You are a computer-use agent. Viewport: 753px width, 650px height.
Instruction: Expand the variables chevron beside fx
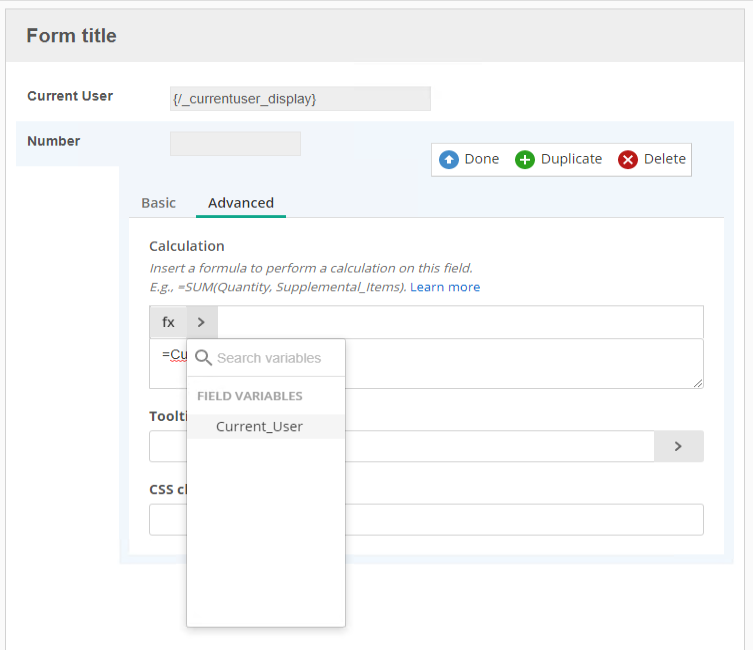tap(202, 322)
